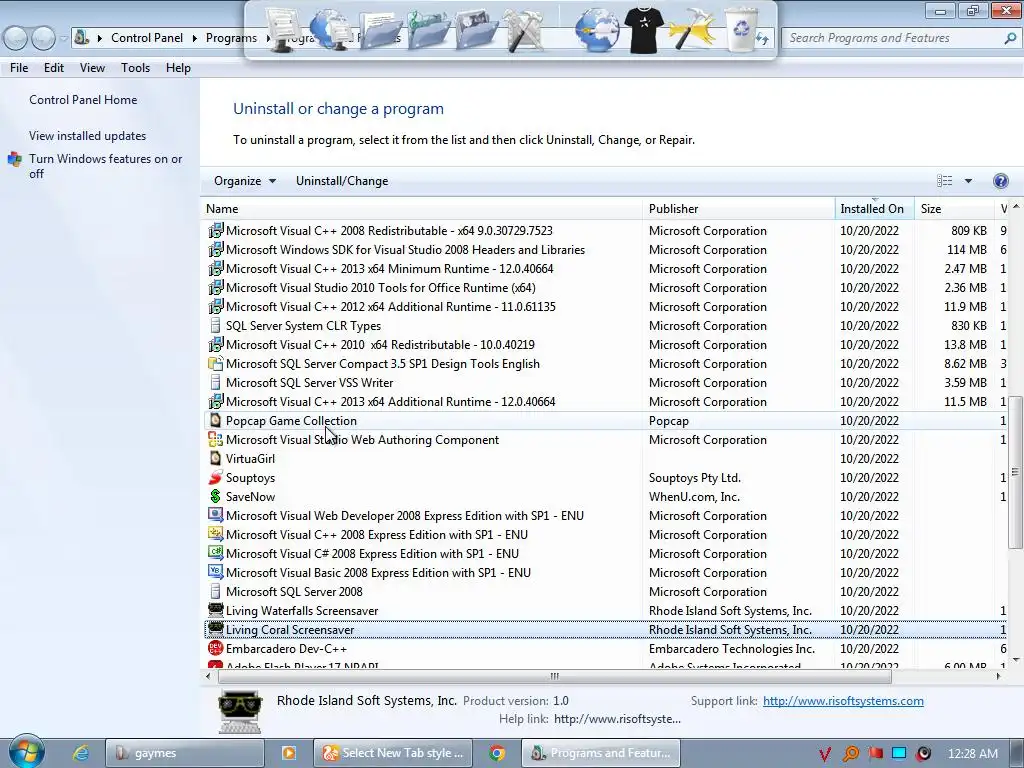Viewport: 1024px width, 768px height.
Task: Click the Visual Basic 2008 Express icon
Action: (215, 572)
